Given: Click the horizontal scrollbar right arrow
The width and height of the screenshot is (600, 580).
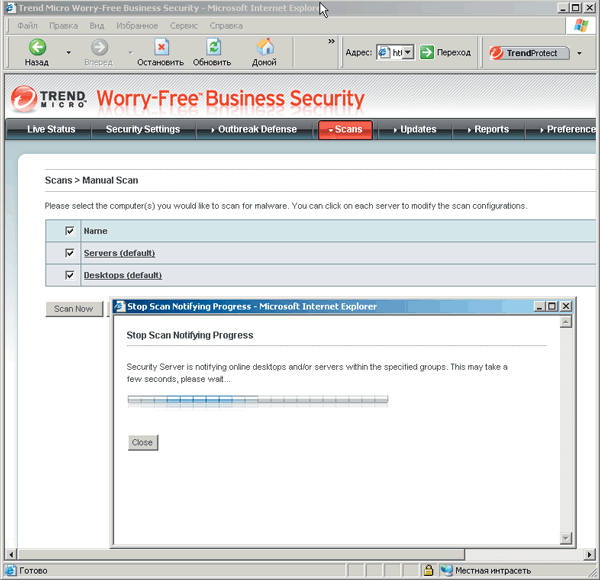Looking at the screenshot, I should point(590,554).
